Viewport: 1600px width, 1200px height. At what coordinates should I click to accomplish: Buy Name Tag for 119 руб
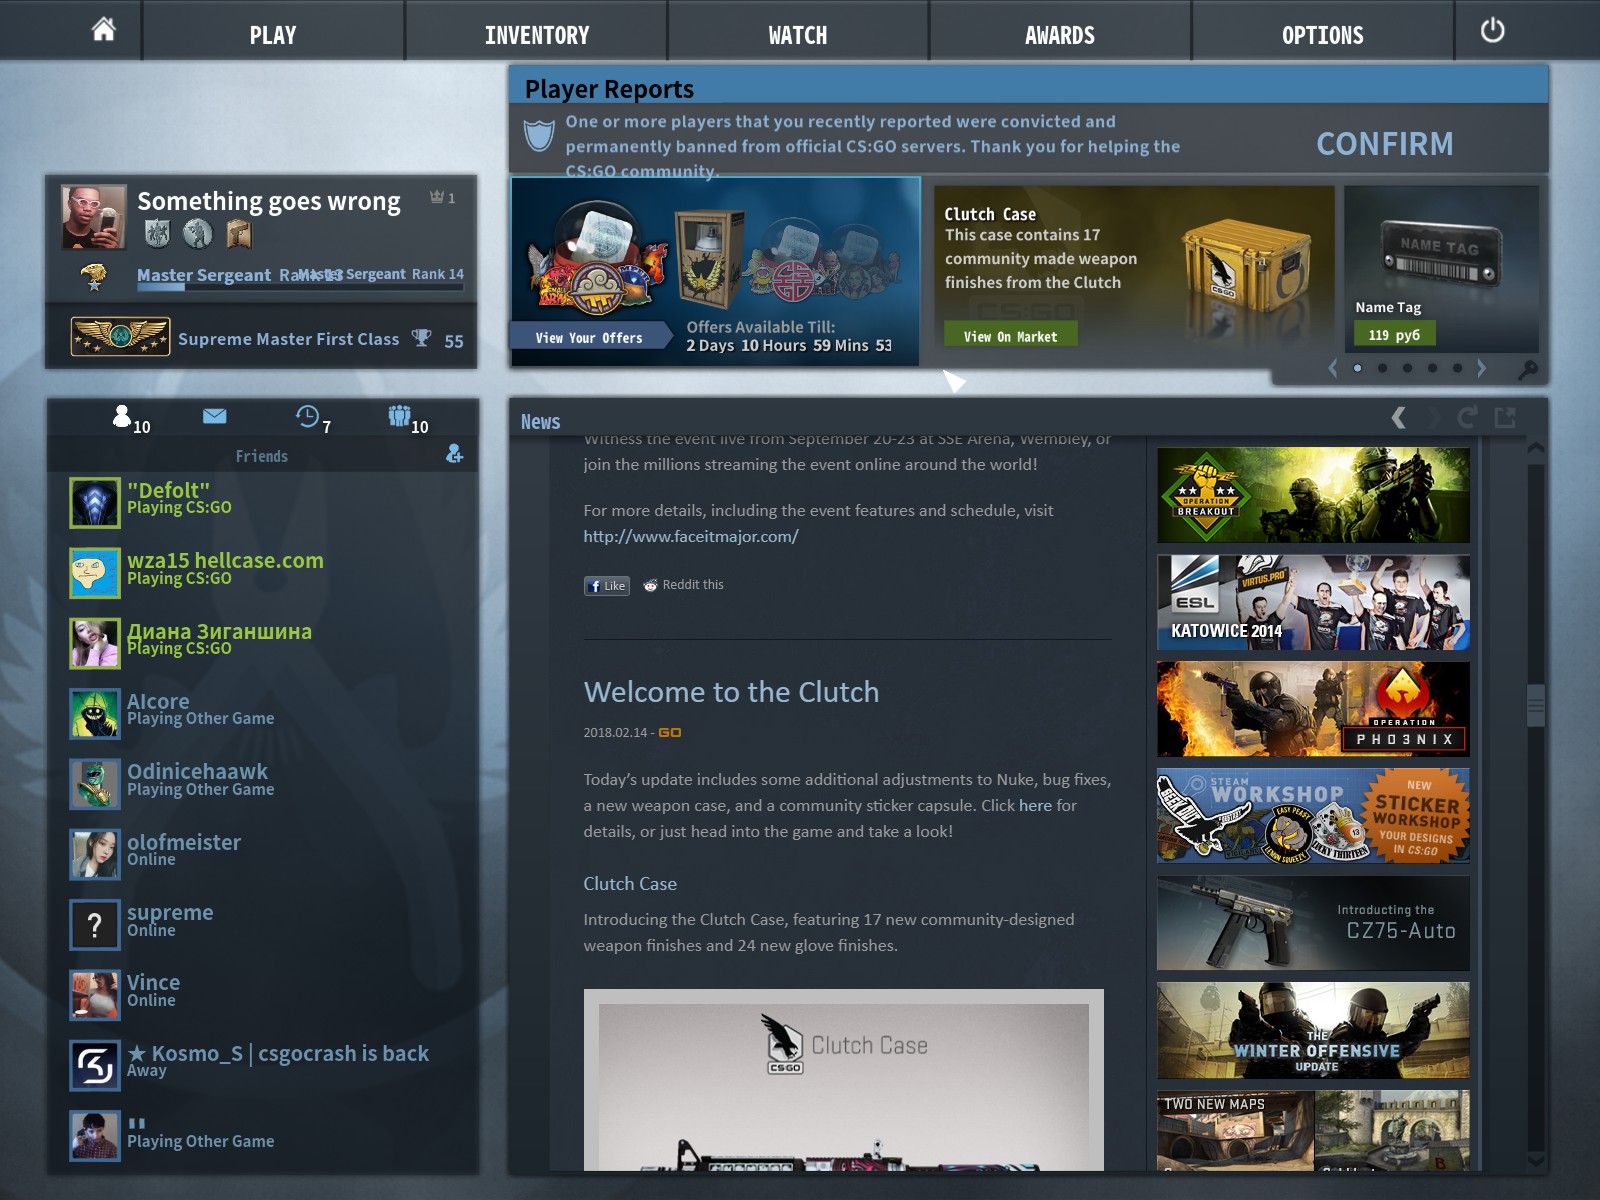[1394, 334]
